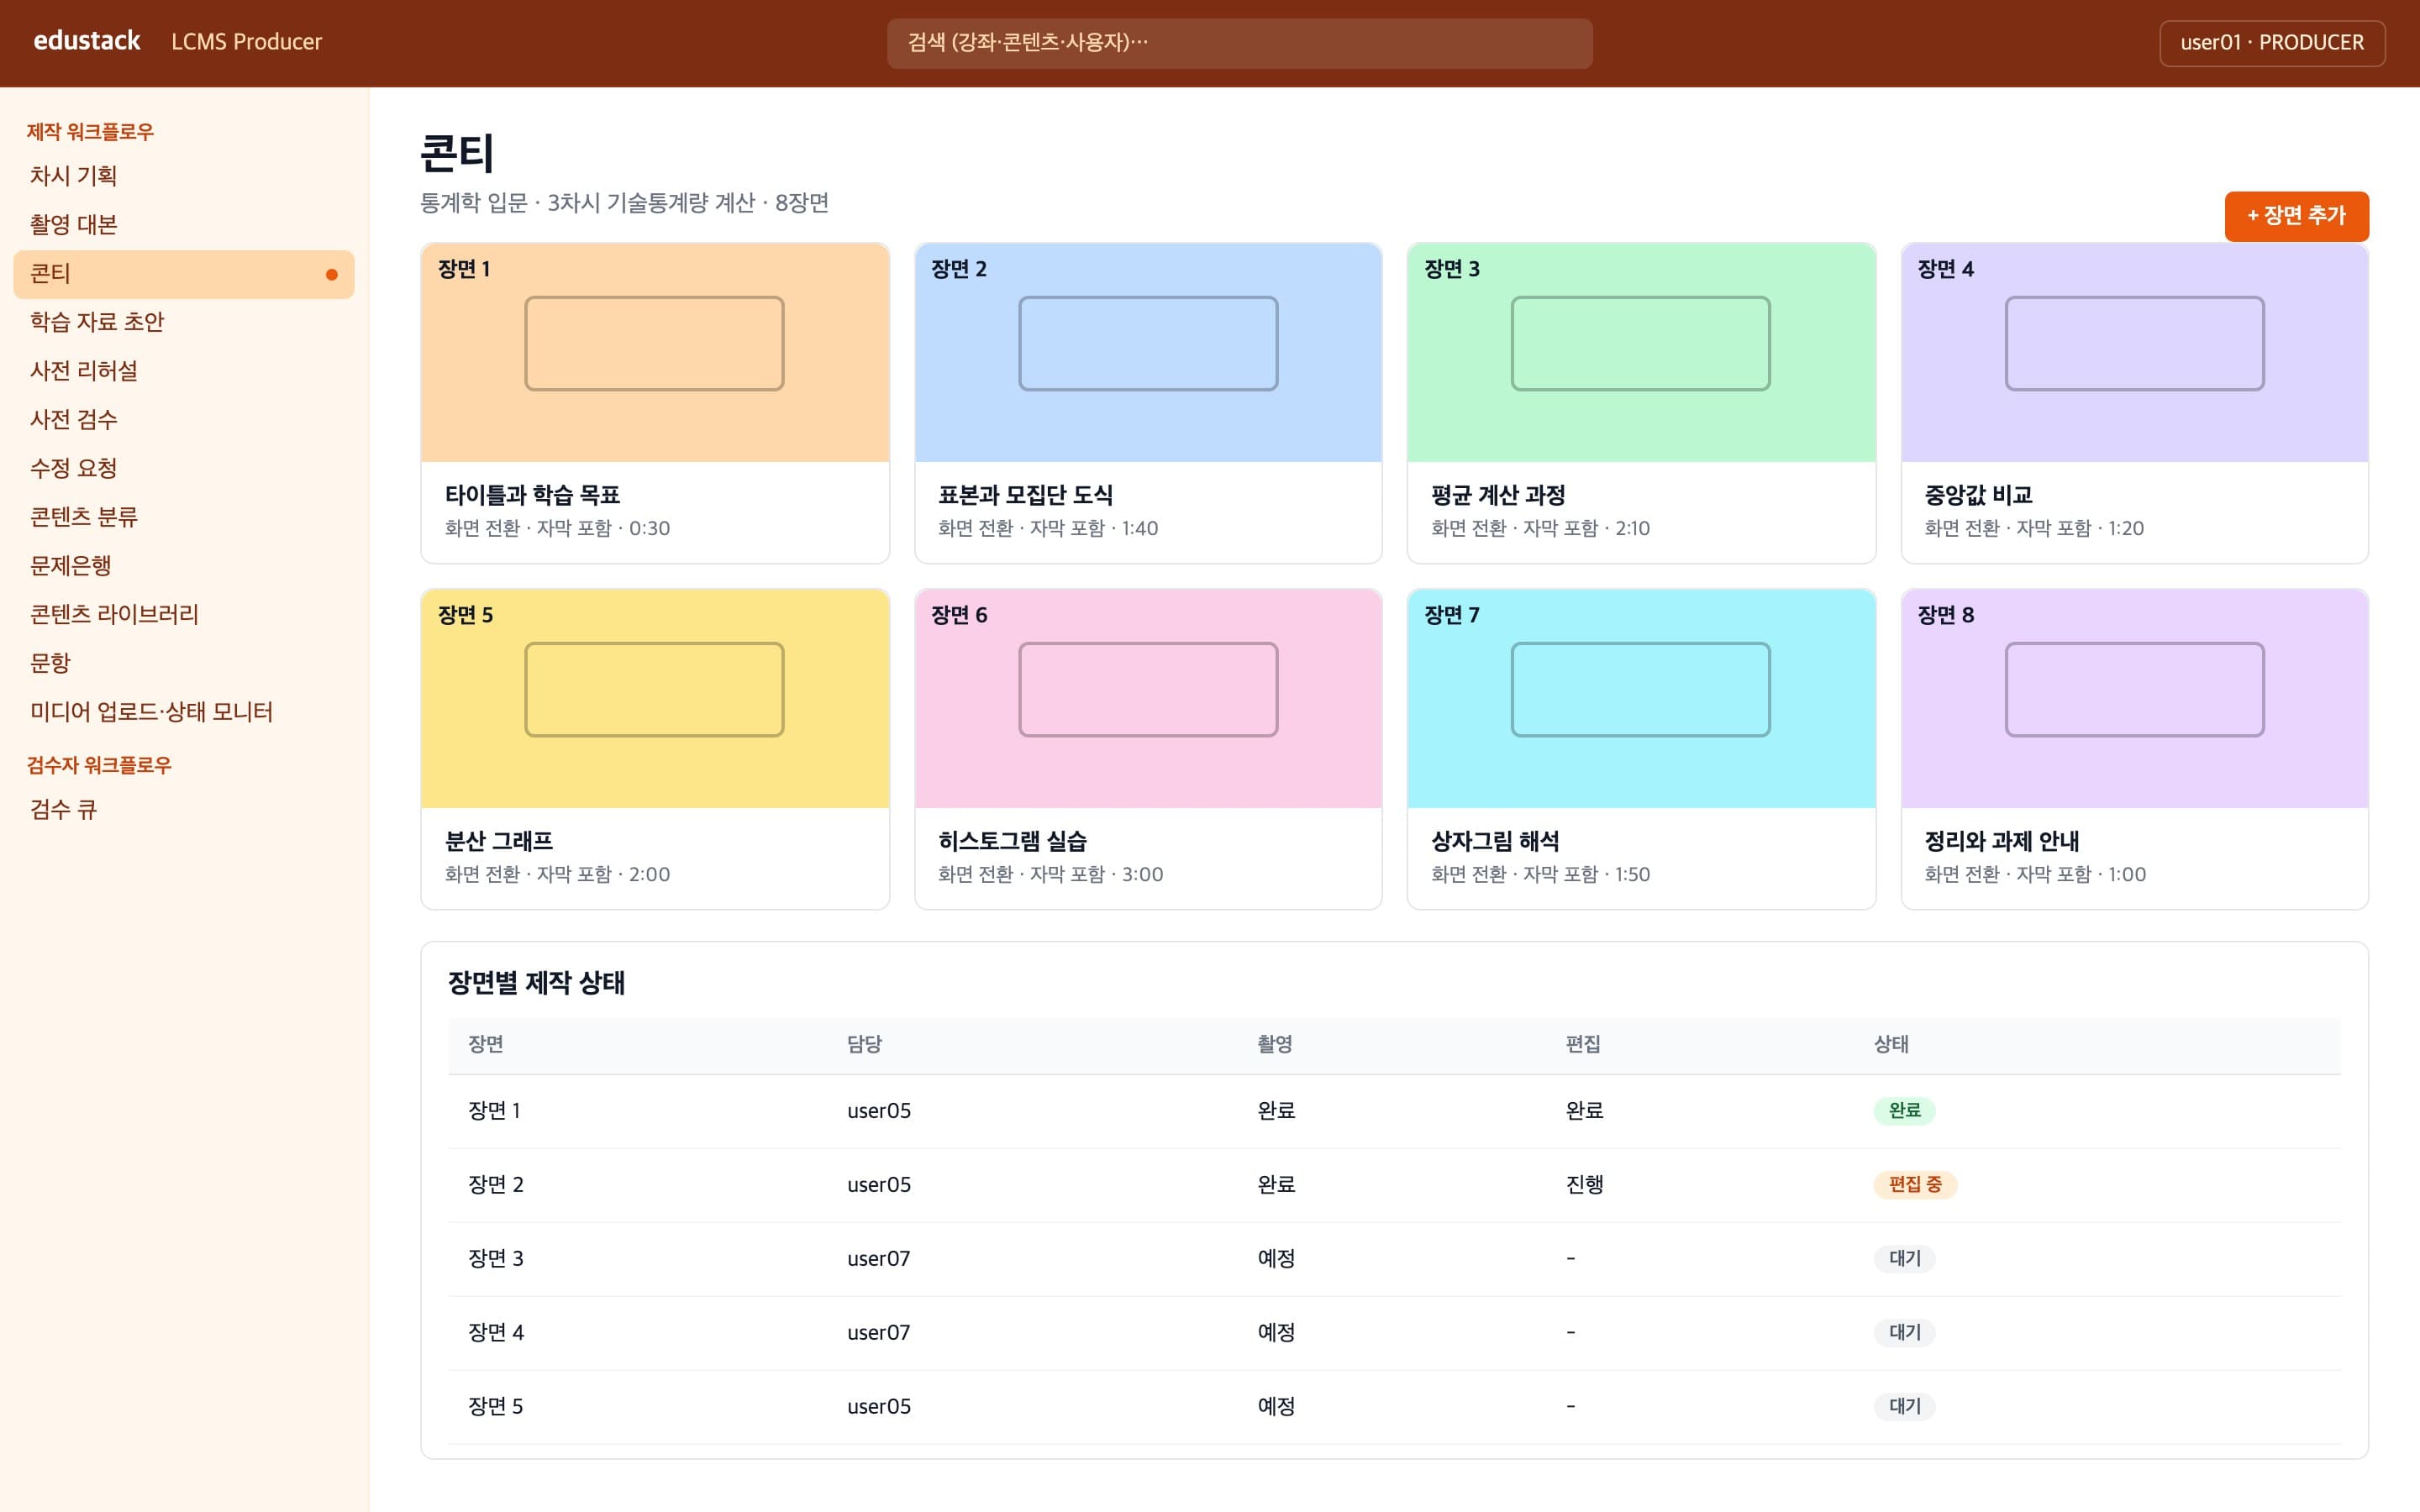This screenshot has height=1512, width=2420.
Task: Click the + 장면 추가 button
Action: tap(2296, 216)
